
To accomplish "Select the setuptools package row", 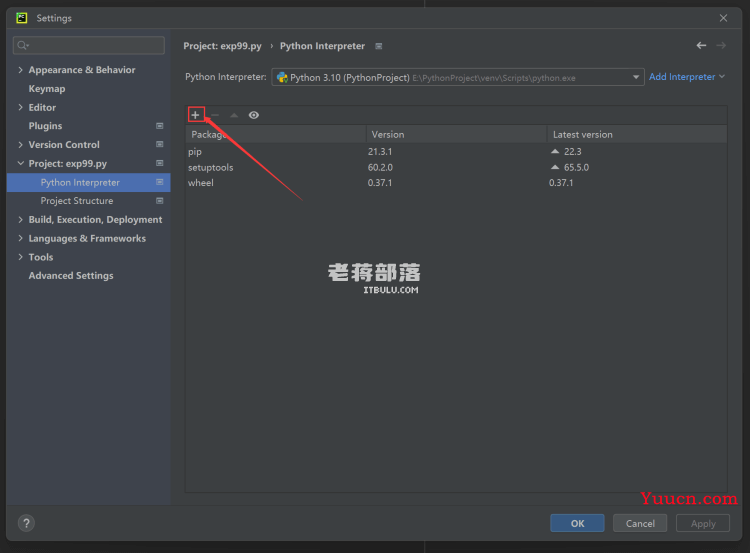I will (456, 167).
